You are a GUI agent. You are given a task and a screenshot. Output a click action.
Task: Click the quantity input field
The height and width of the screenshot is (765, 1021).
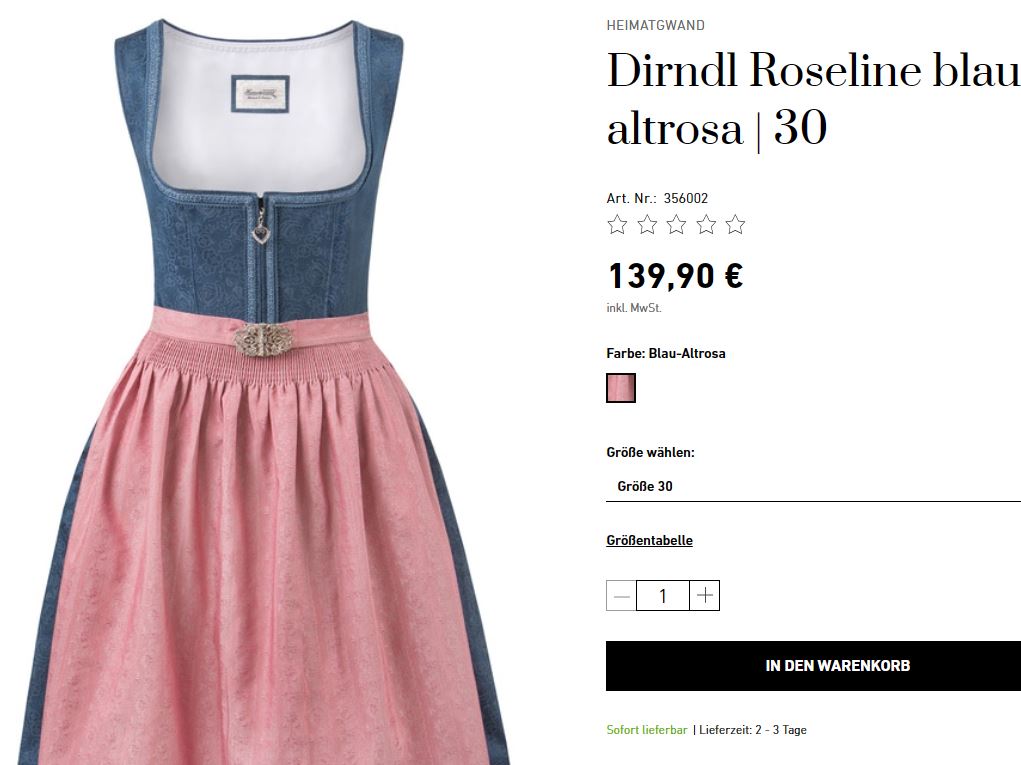click(x=663, y=596)
